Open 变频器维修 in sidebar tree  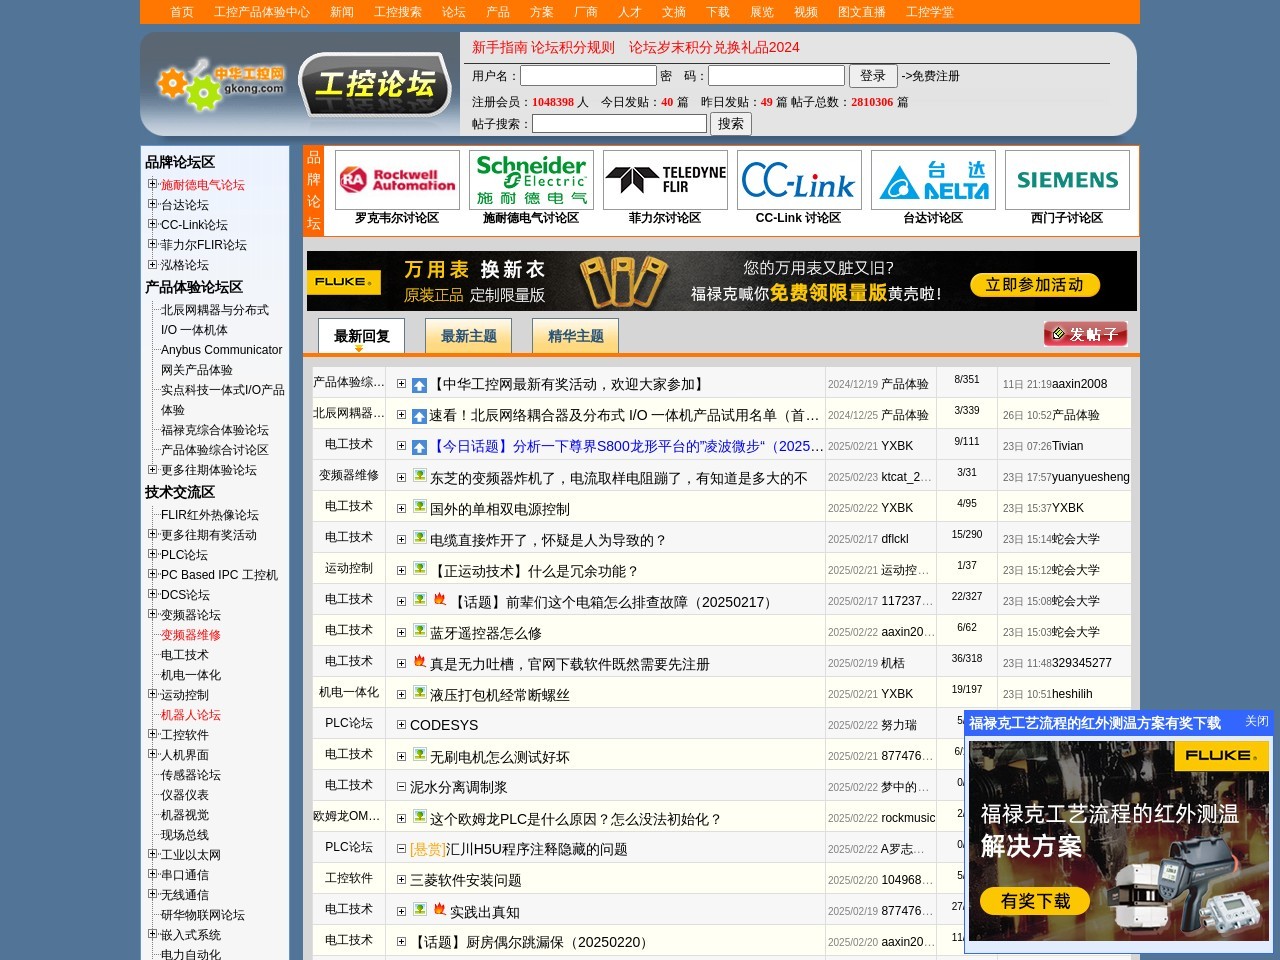[x=191, y=635]
